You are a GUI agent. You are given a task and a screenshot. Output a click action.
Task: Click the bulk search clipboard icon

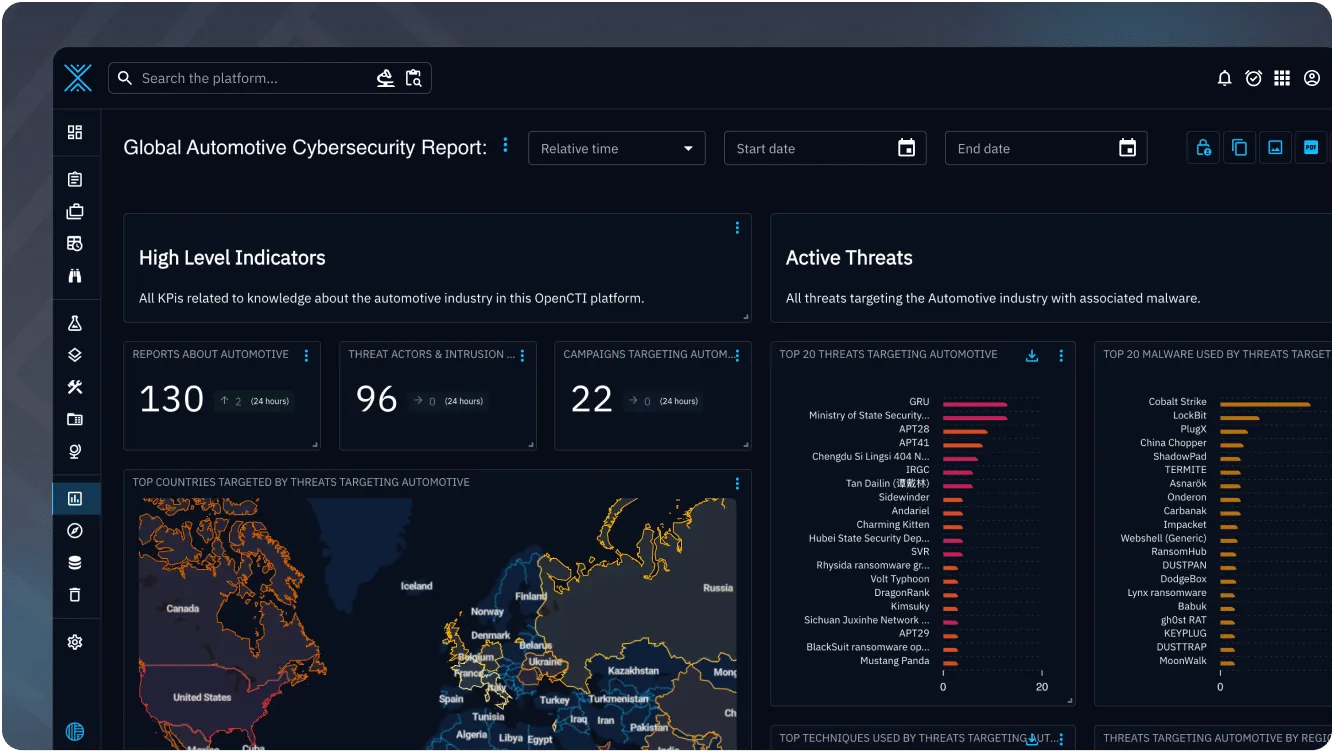[414, 78]
